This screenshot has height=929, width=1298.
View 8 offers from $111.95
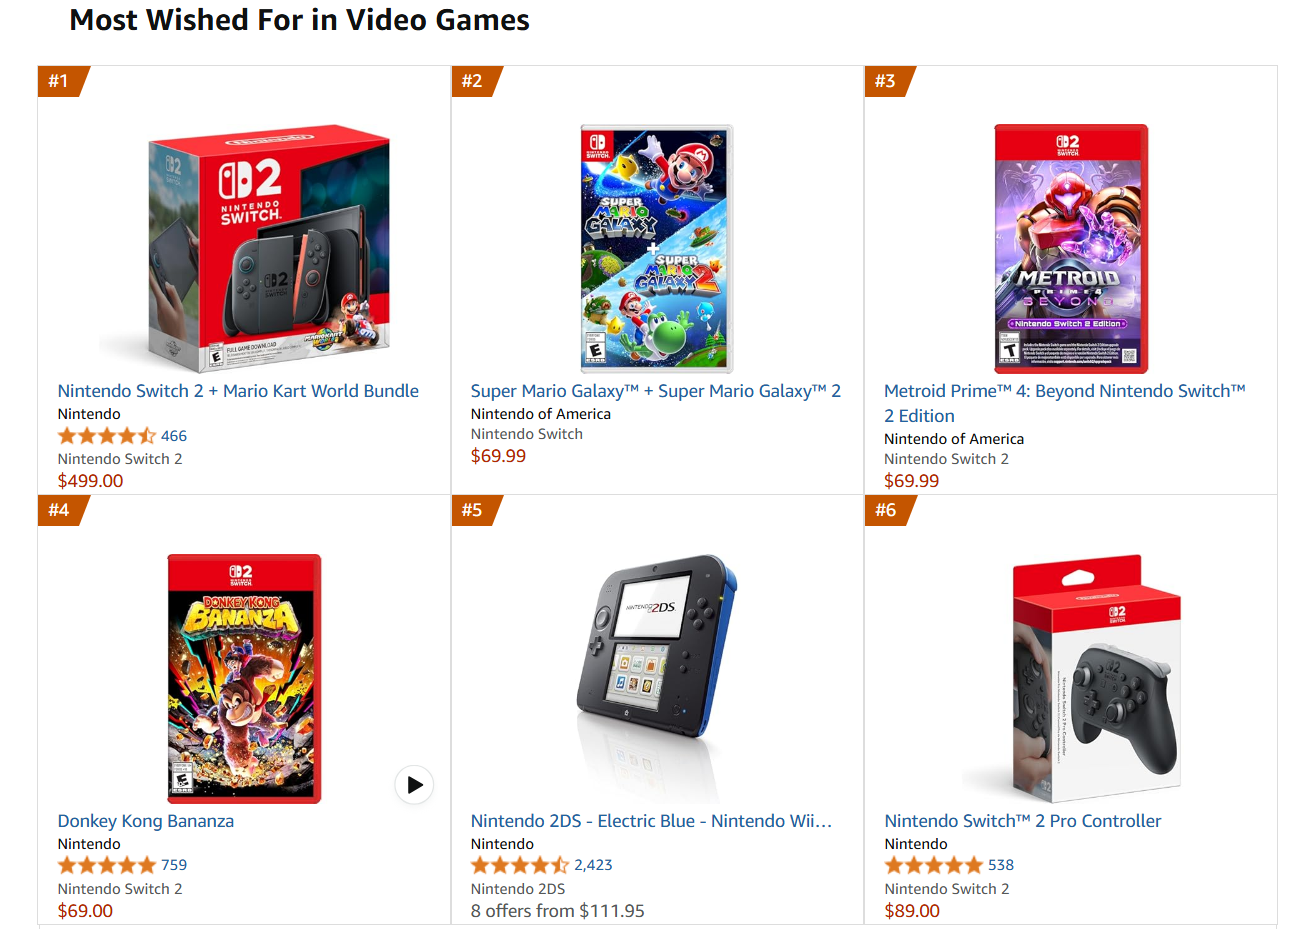[558, 911]
